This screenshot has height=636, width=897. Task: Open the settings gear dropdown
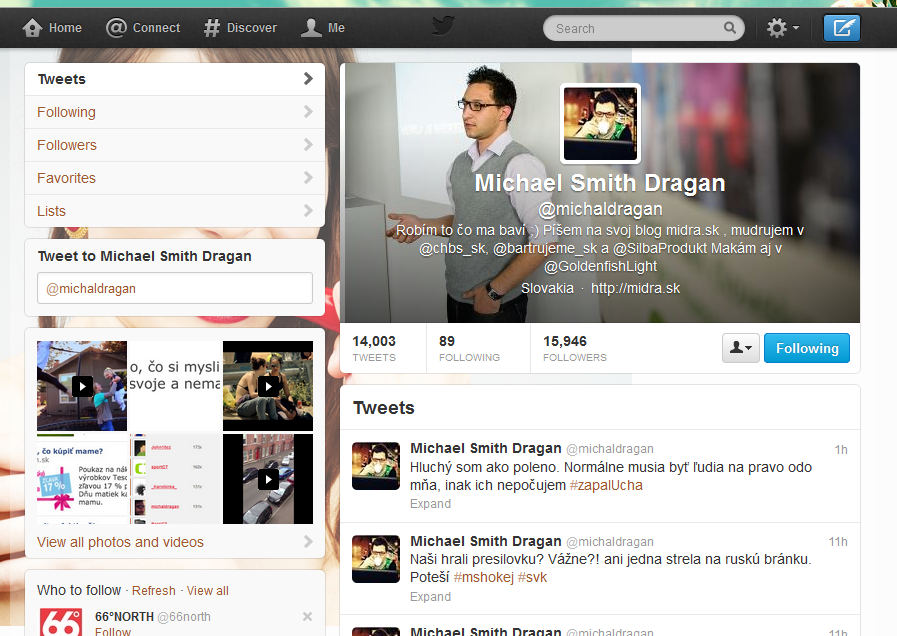coord(782,27)
